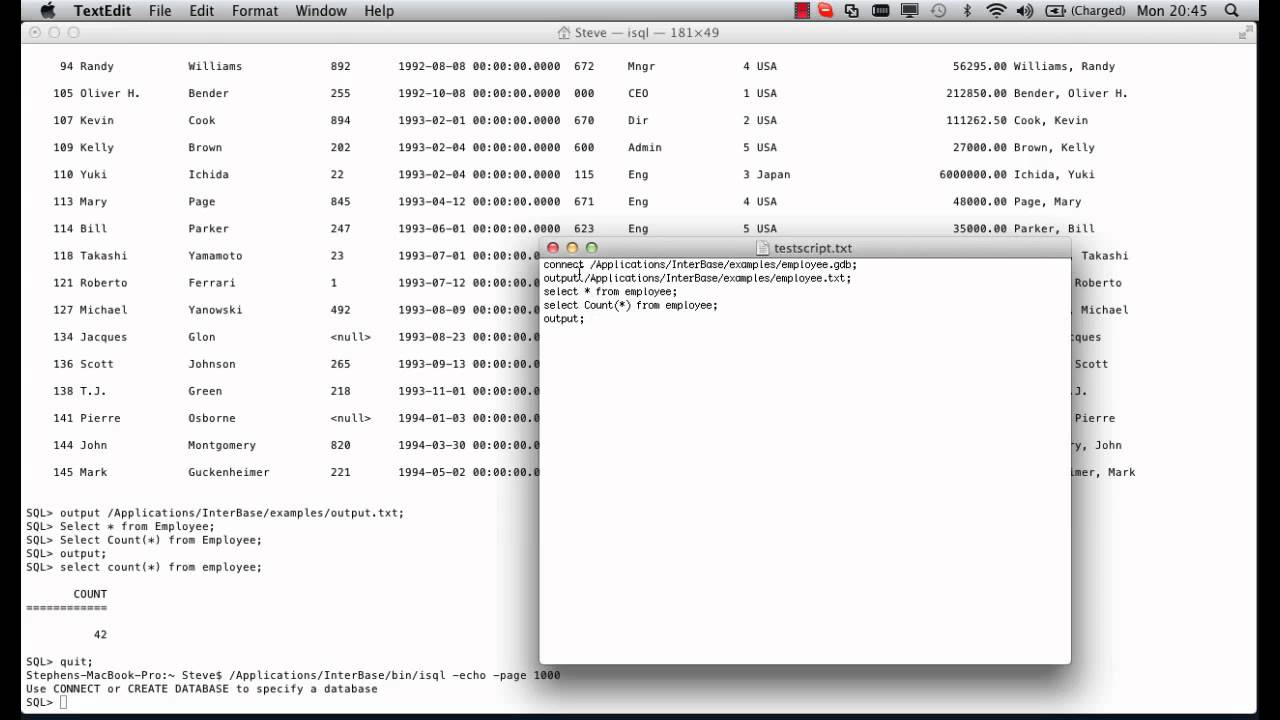
Task: Click 'Select Count(*) from Employee;' with capital S
Action: pyautogui.click(x=161, y=540)
